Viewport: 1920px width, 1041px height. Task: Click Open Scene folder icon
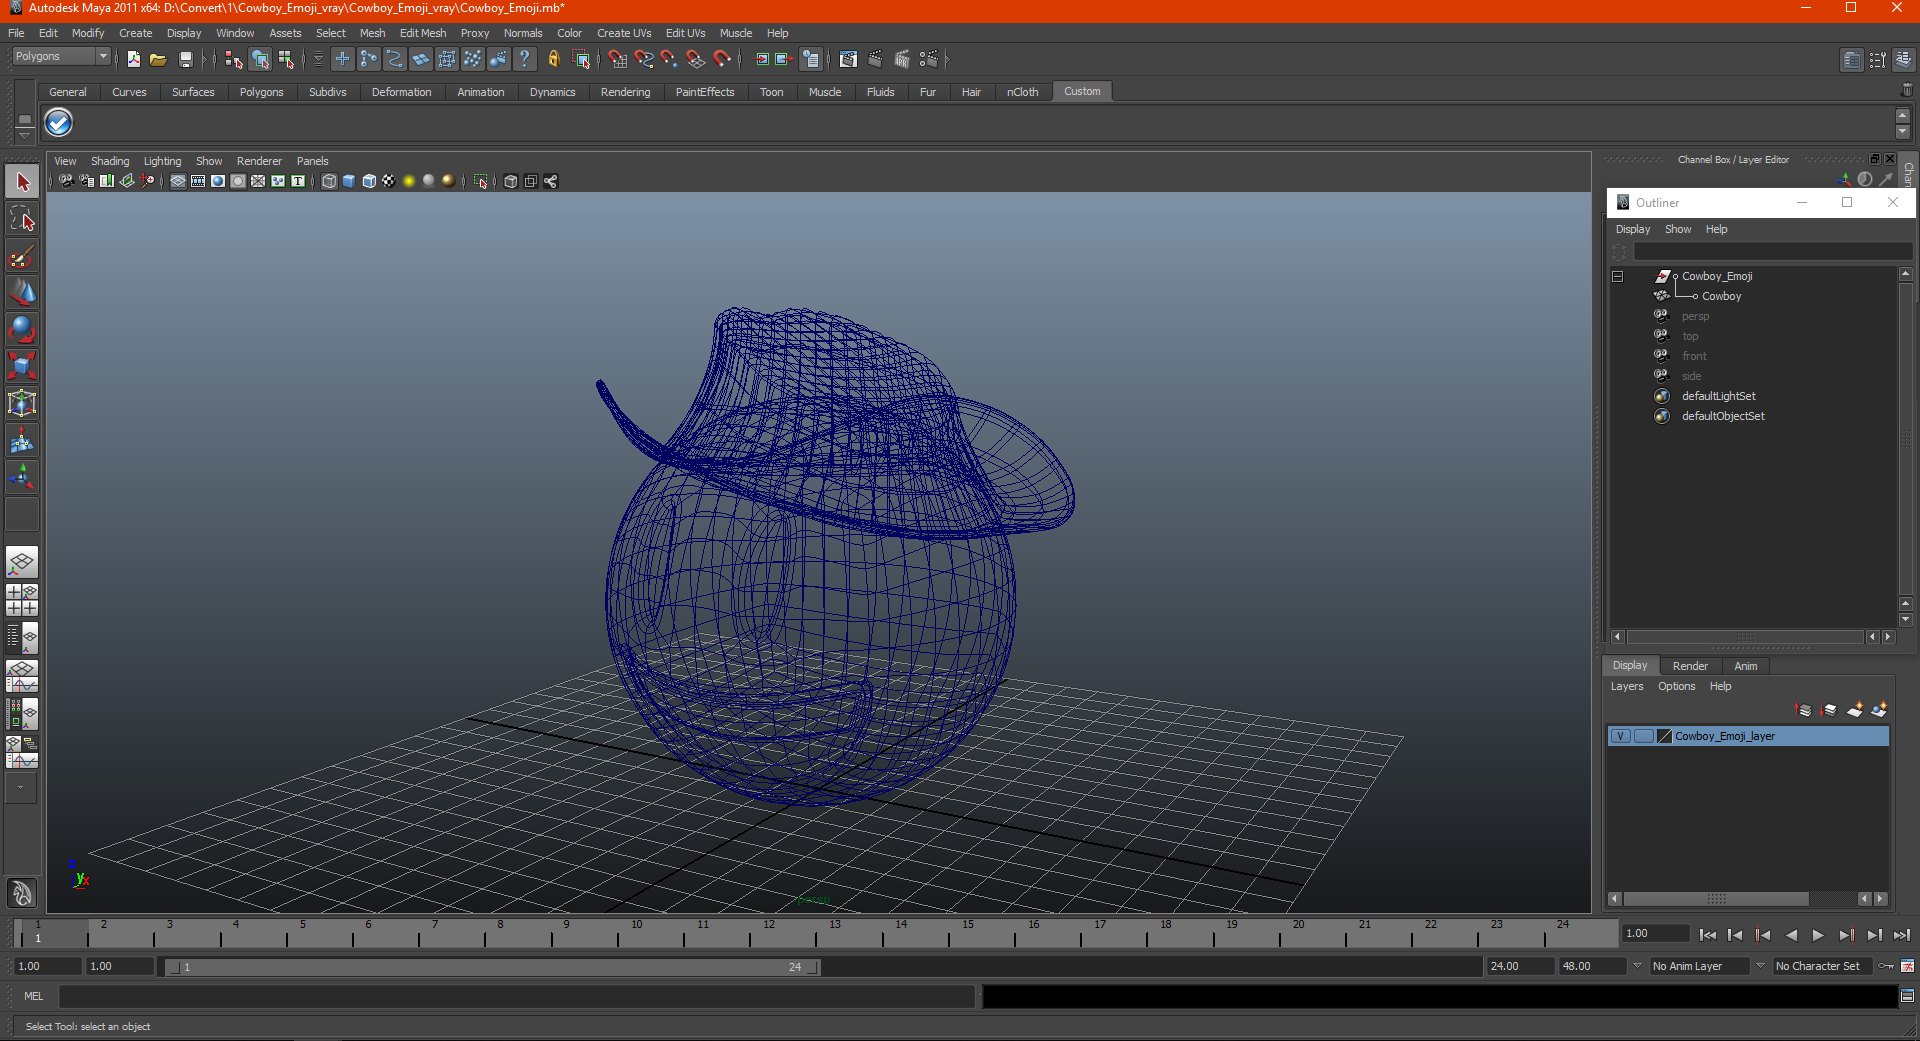pyautogui.click(x=158, y=60)
